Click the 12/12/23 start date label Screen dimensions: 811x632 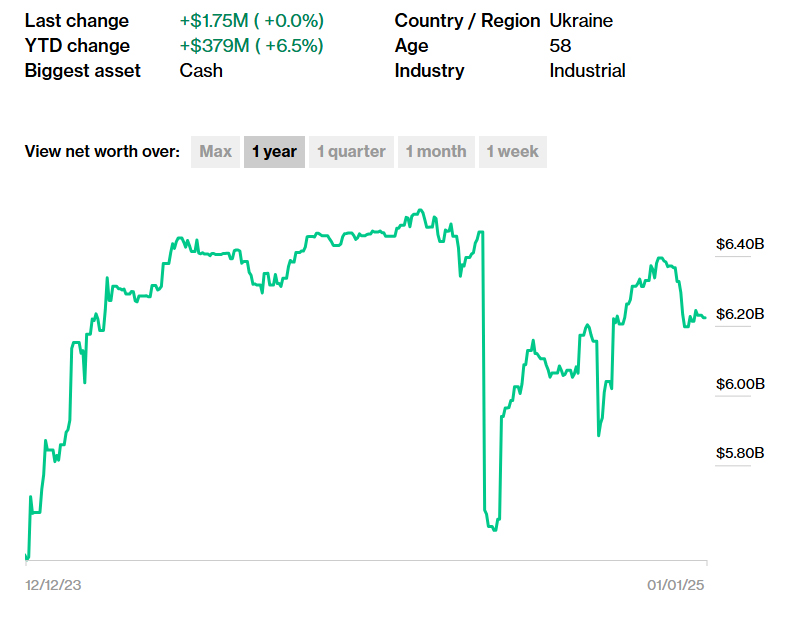point(53,585)
